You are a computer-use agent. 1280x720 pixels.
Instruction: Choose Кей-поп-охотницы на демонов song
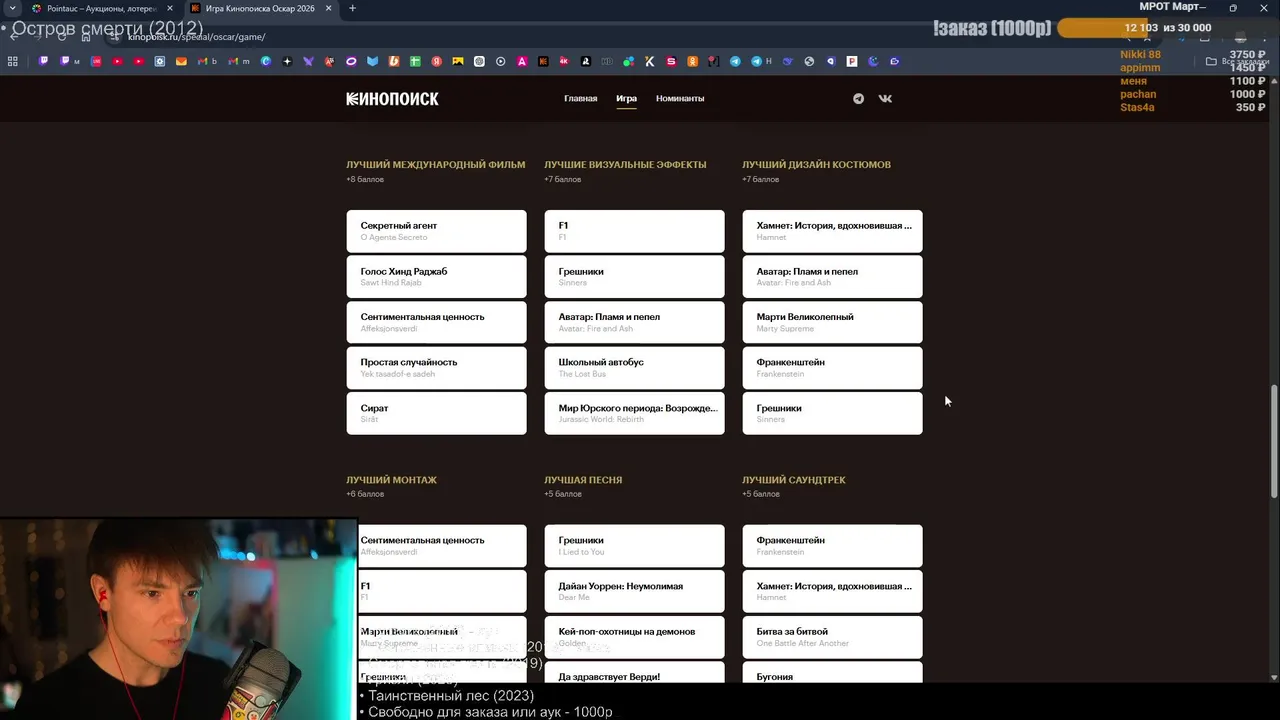[634, 637]
